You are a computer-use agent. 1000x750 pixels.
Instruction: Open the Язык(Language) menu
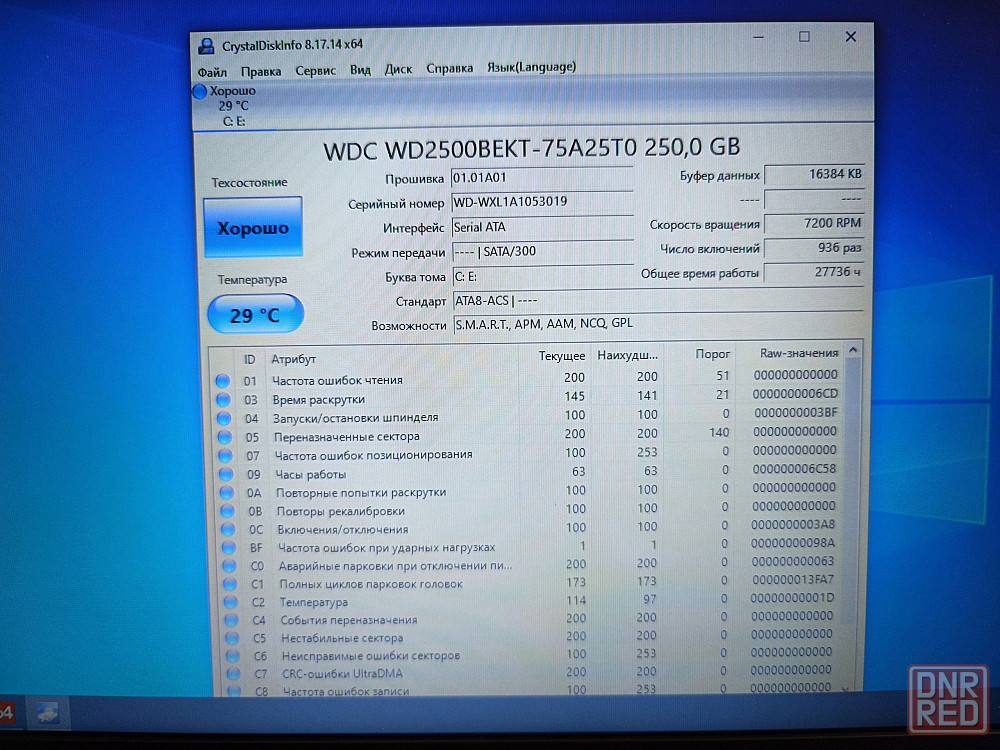(x=531, y=67)
